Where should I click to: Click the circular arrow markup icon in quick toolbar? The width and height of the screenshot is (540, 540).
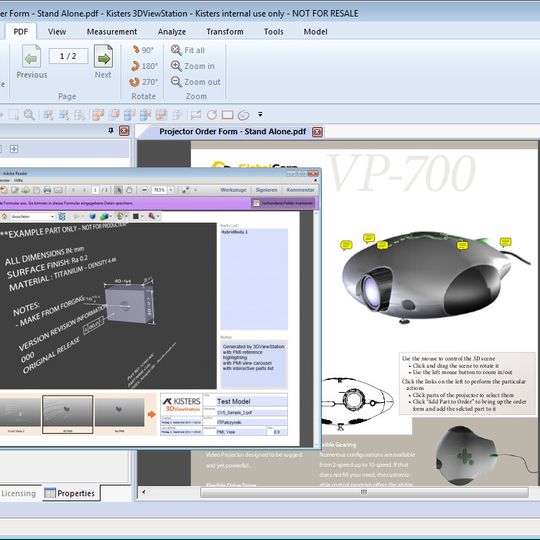[x=212, y=115]
